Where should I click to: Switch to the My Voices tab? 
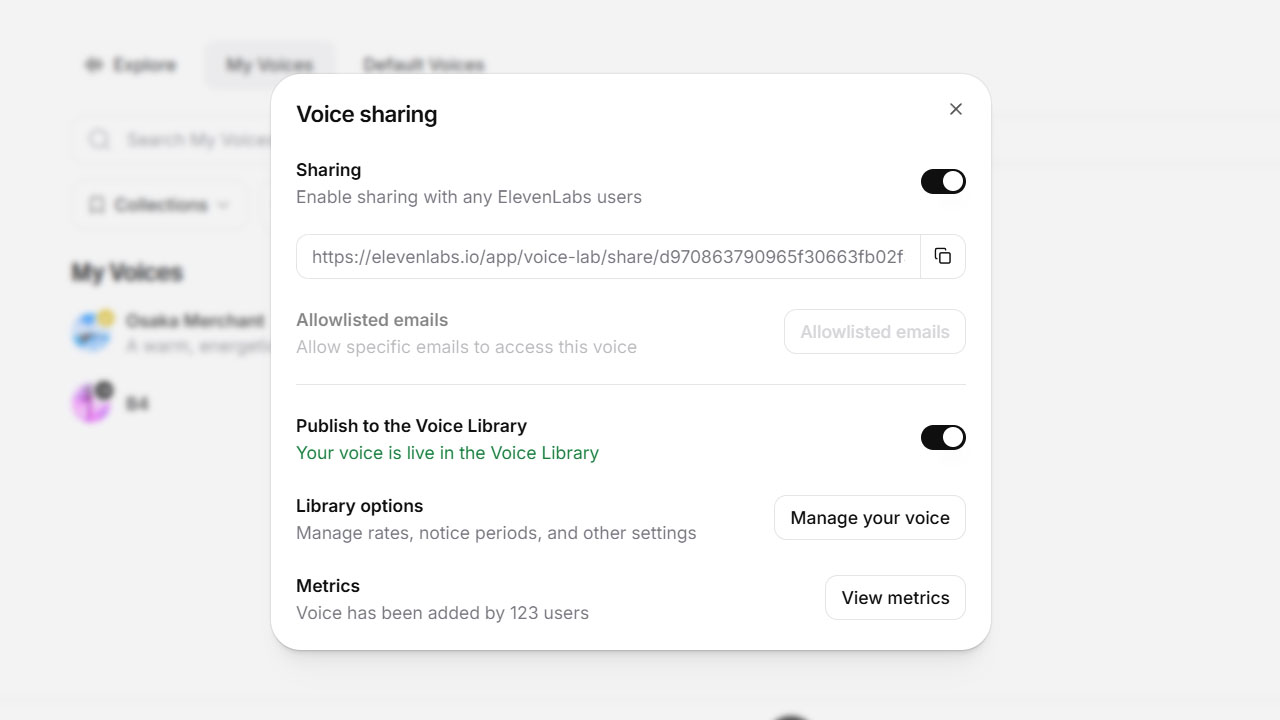click(269, 65)
